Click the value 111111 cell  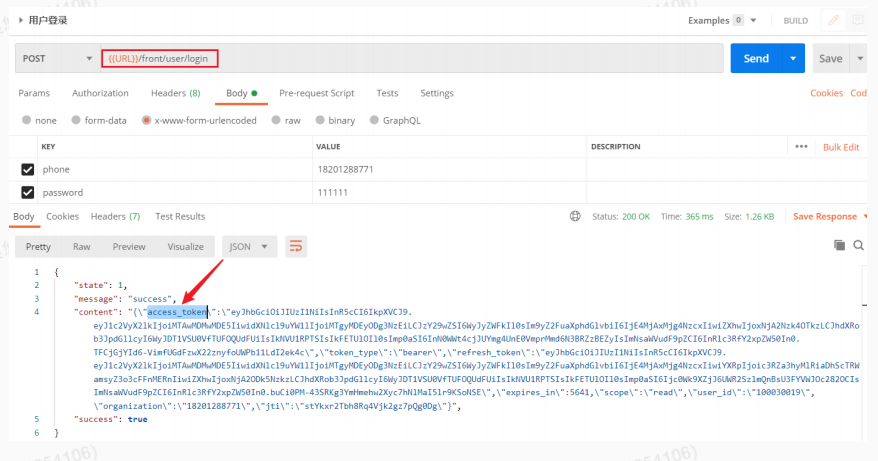point(449,192)
